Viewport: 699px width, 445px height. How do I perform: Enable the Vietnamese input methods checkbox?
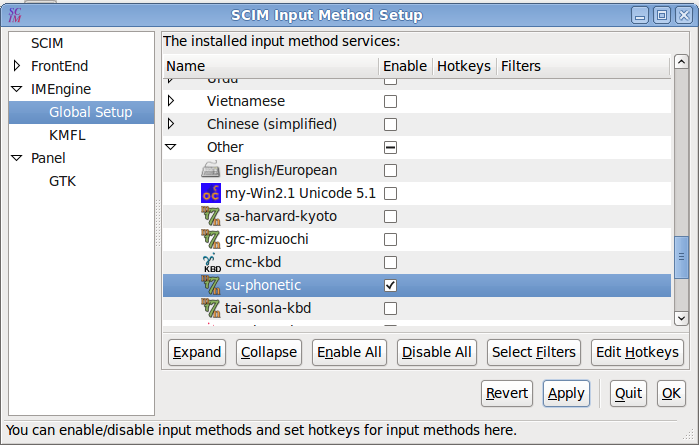[390, 101]
